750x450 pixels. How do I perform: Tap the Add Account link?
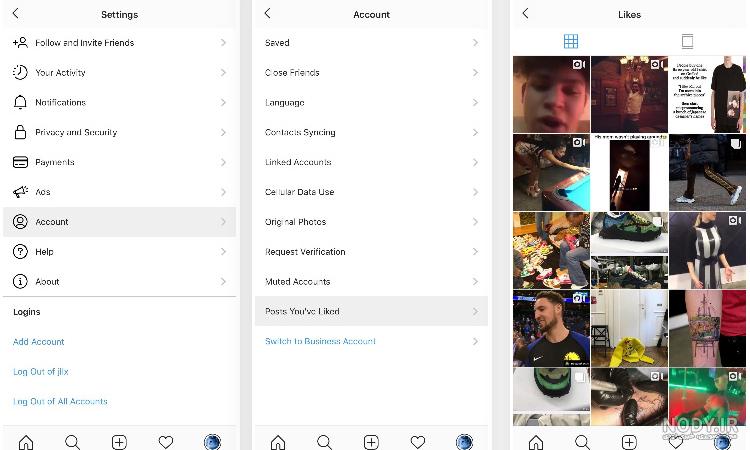(x=39, y=342)
